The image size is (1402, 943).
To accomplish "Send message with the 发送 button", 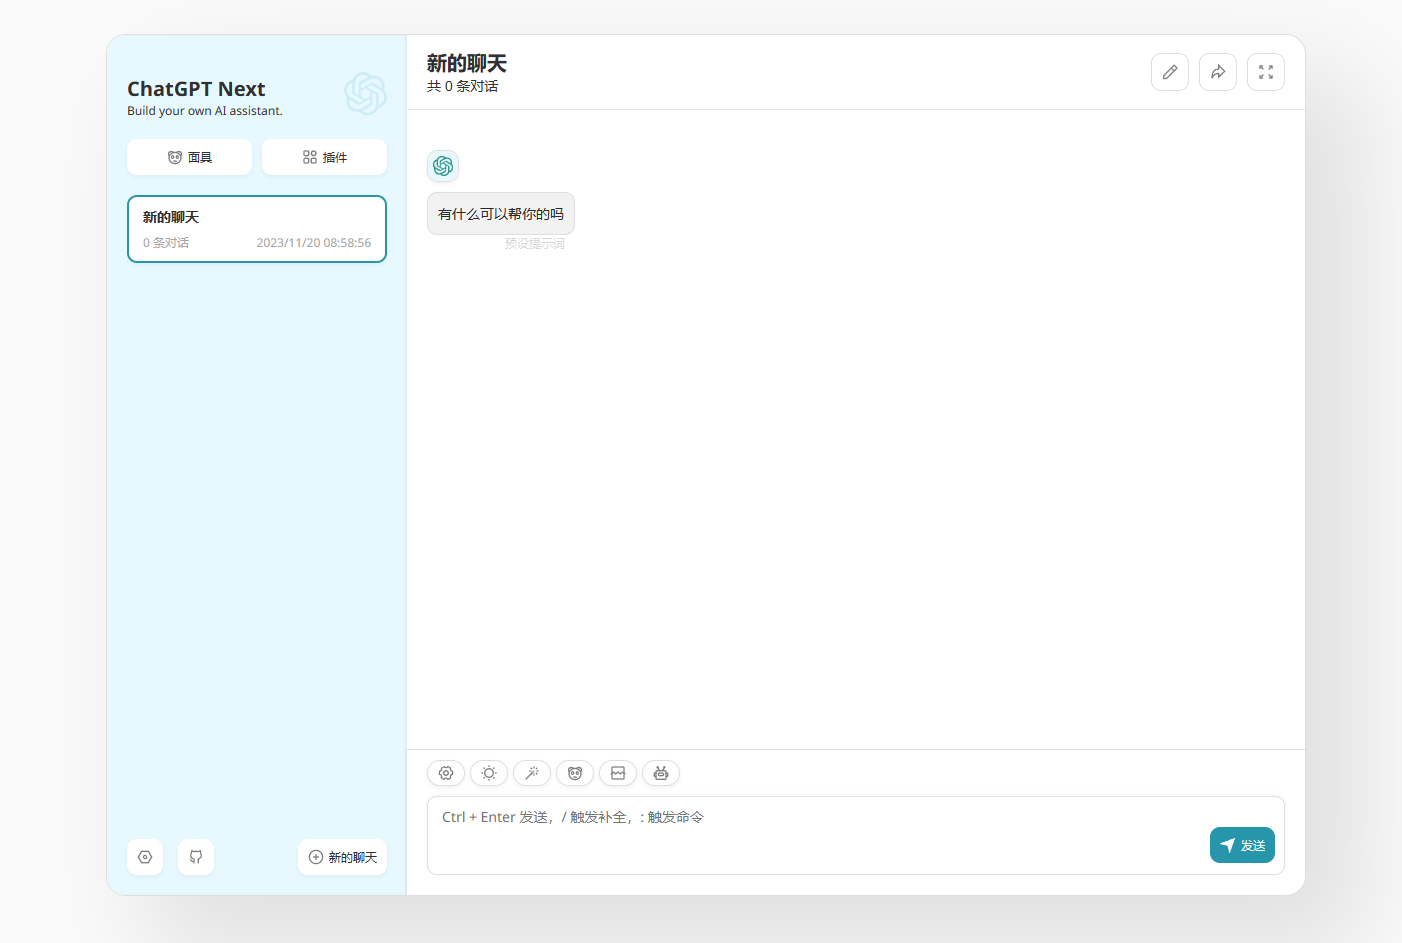I will (x=1242, y=845).
